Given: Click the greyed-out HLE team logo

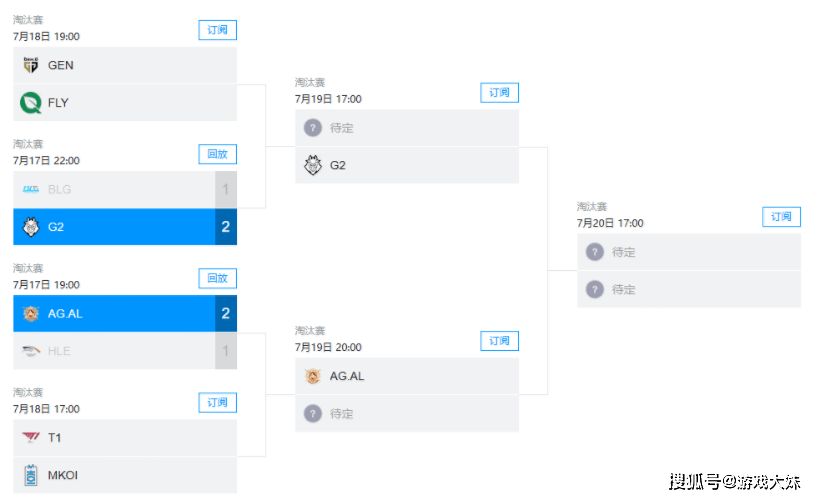Looking at the screenshot, I should pyautogui.click(x=31, y=351).
